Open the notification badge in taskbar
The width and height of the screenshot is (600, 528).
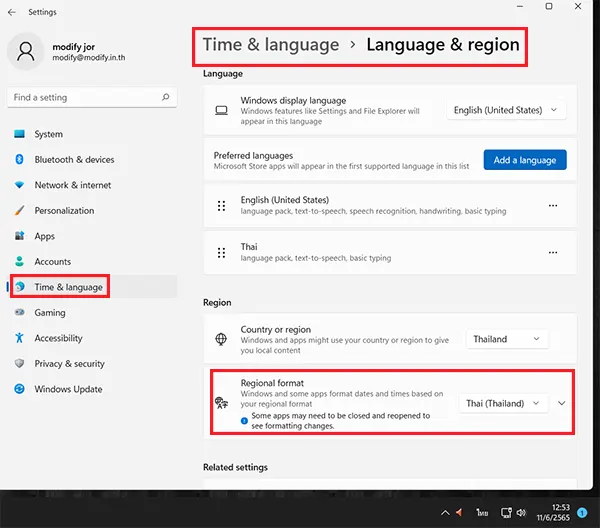581,512
